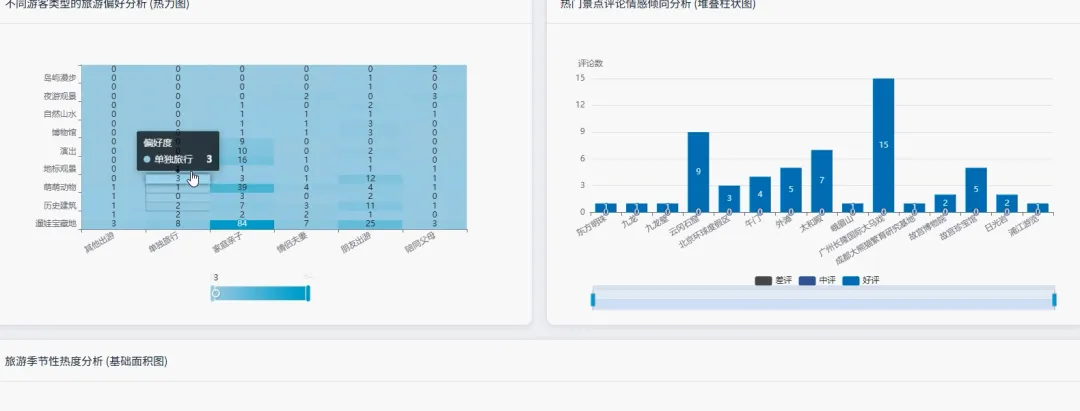The height and width of the screenshot is (411, 1080).
Task: Click the heatmap cell showing 10
Action: (x=242, y=151)
